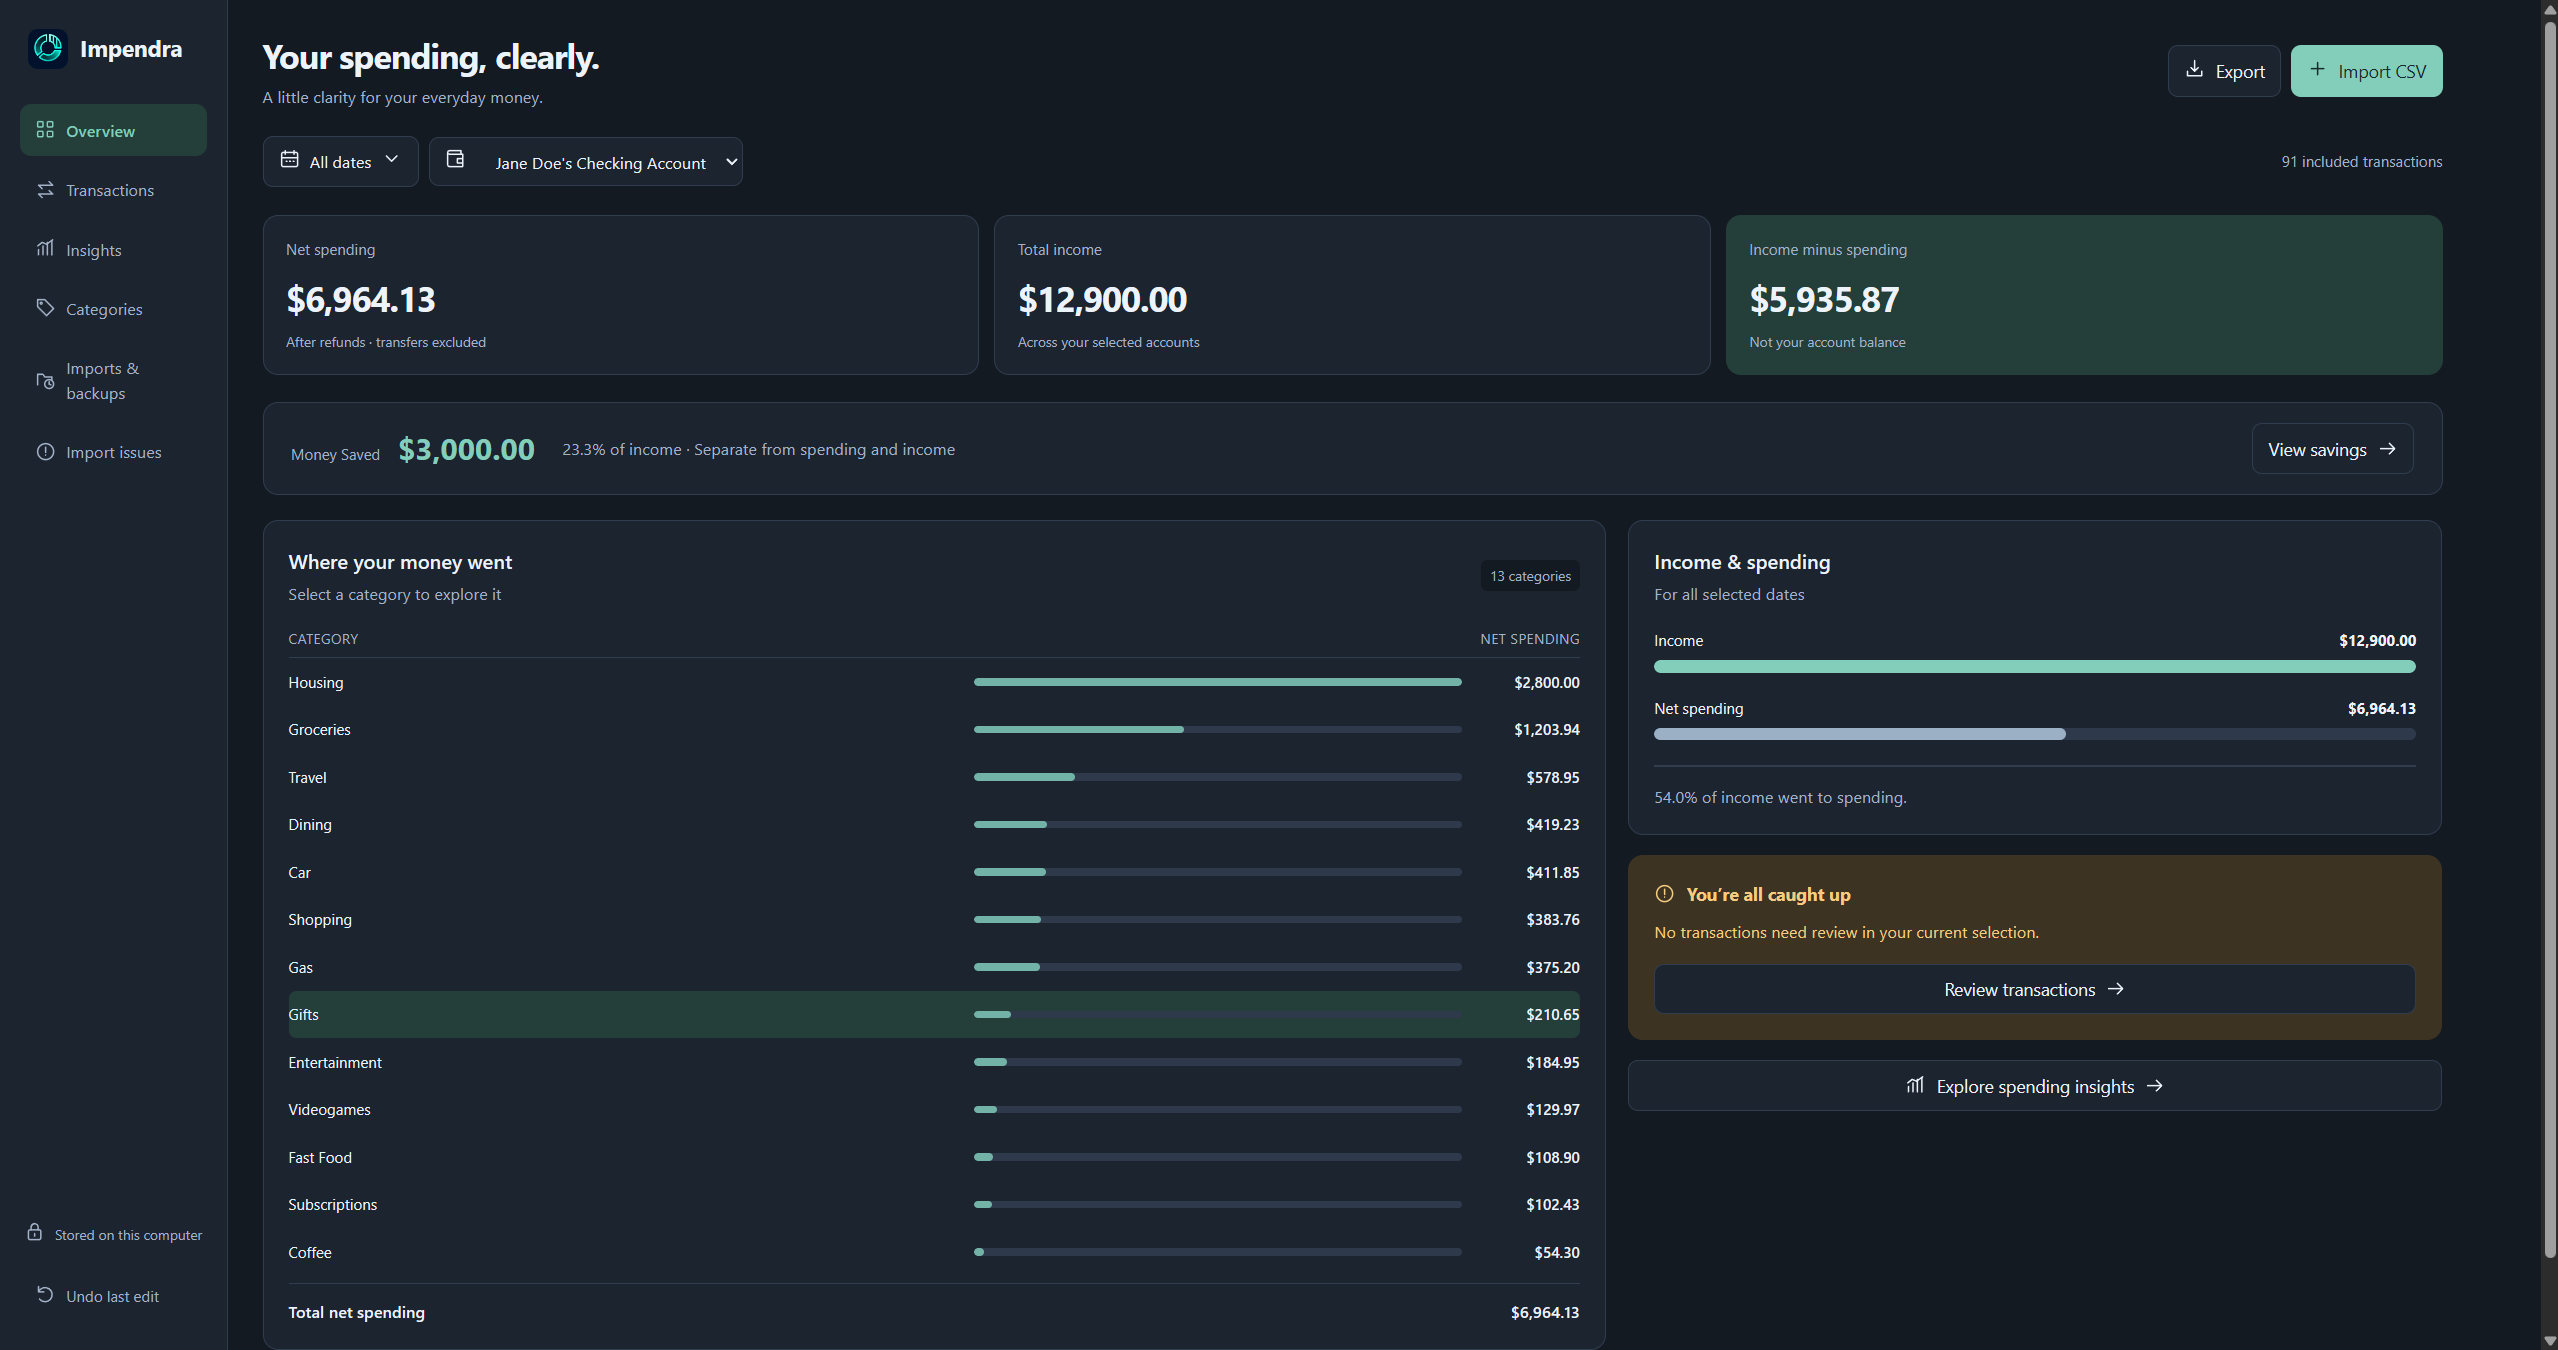The height and width of the screenshot is (1350, 2558).
Task: Click Review transactions button
Action: [2034, 989]
